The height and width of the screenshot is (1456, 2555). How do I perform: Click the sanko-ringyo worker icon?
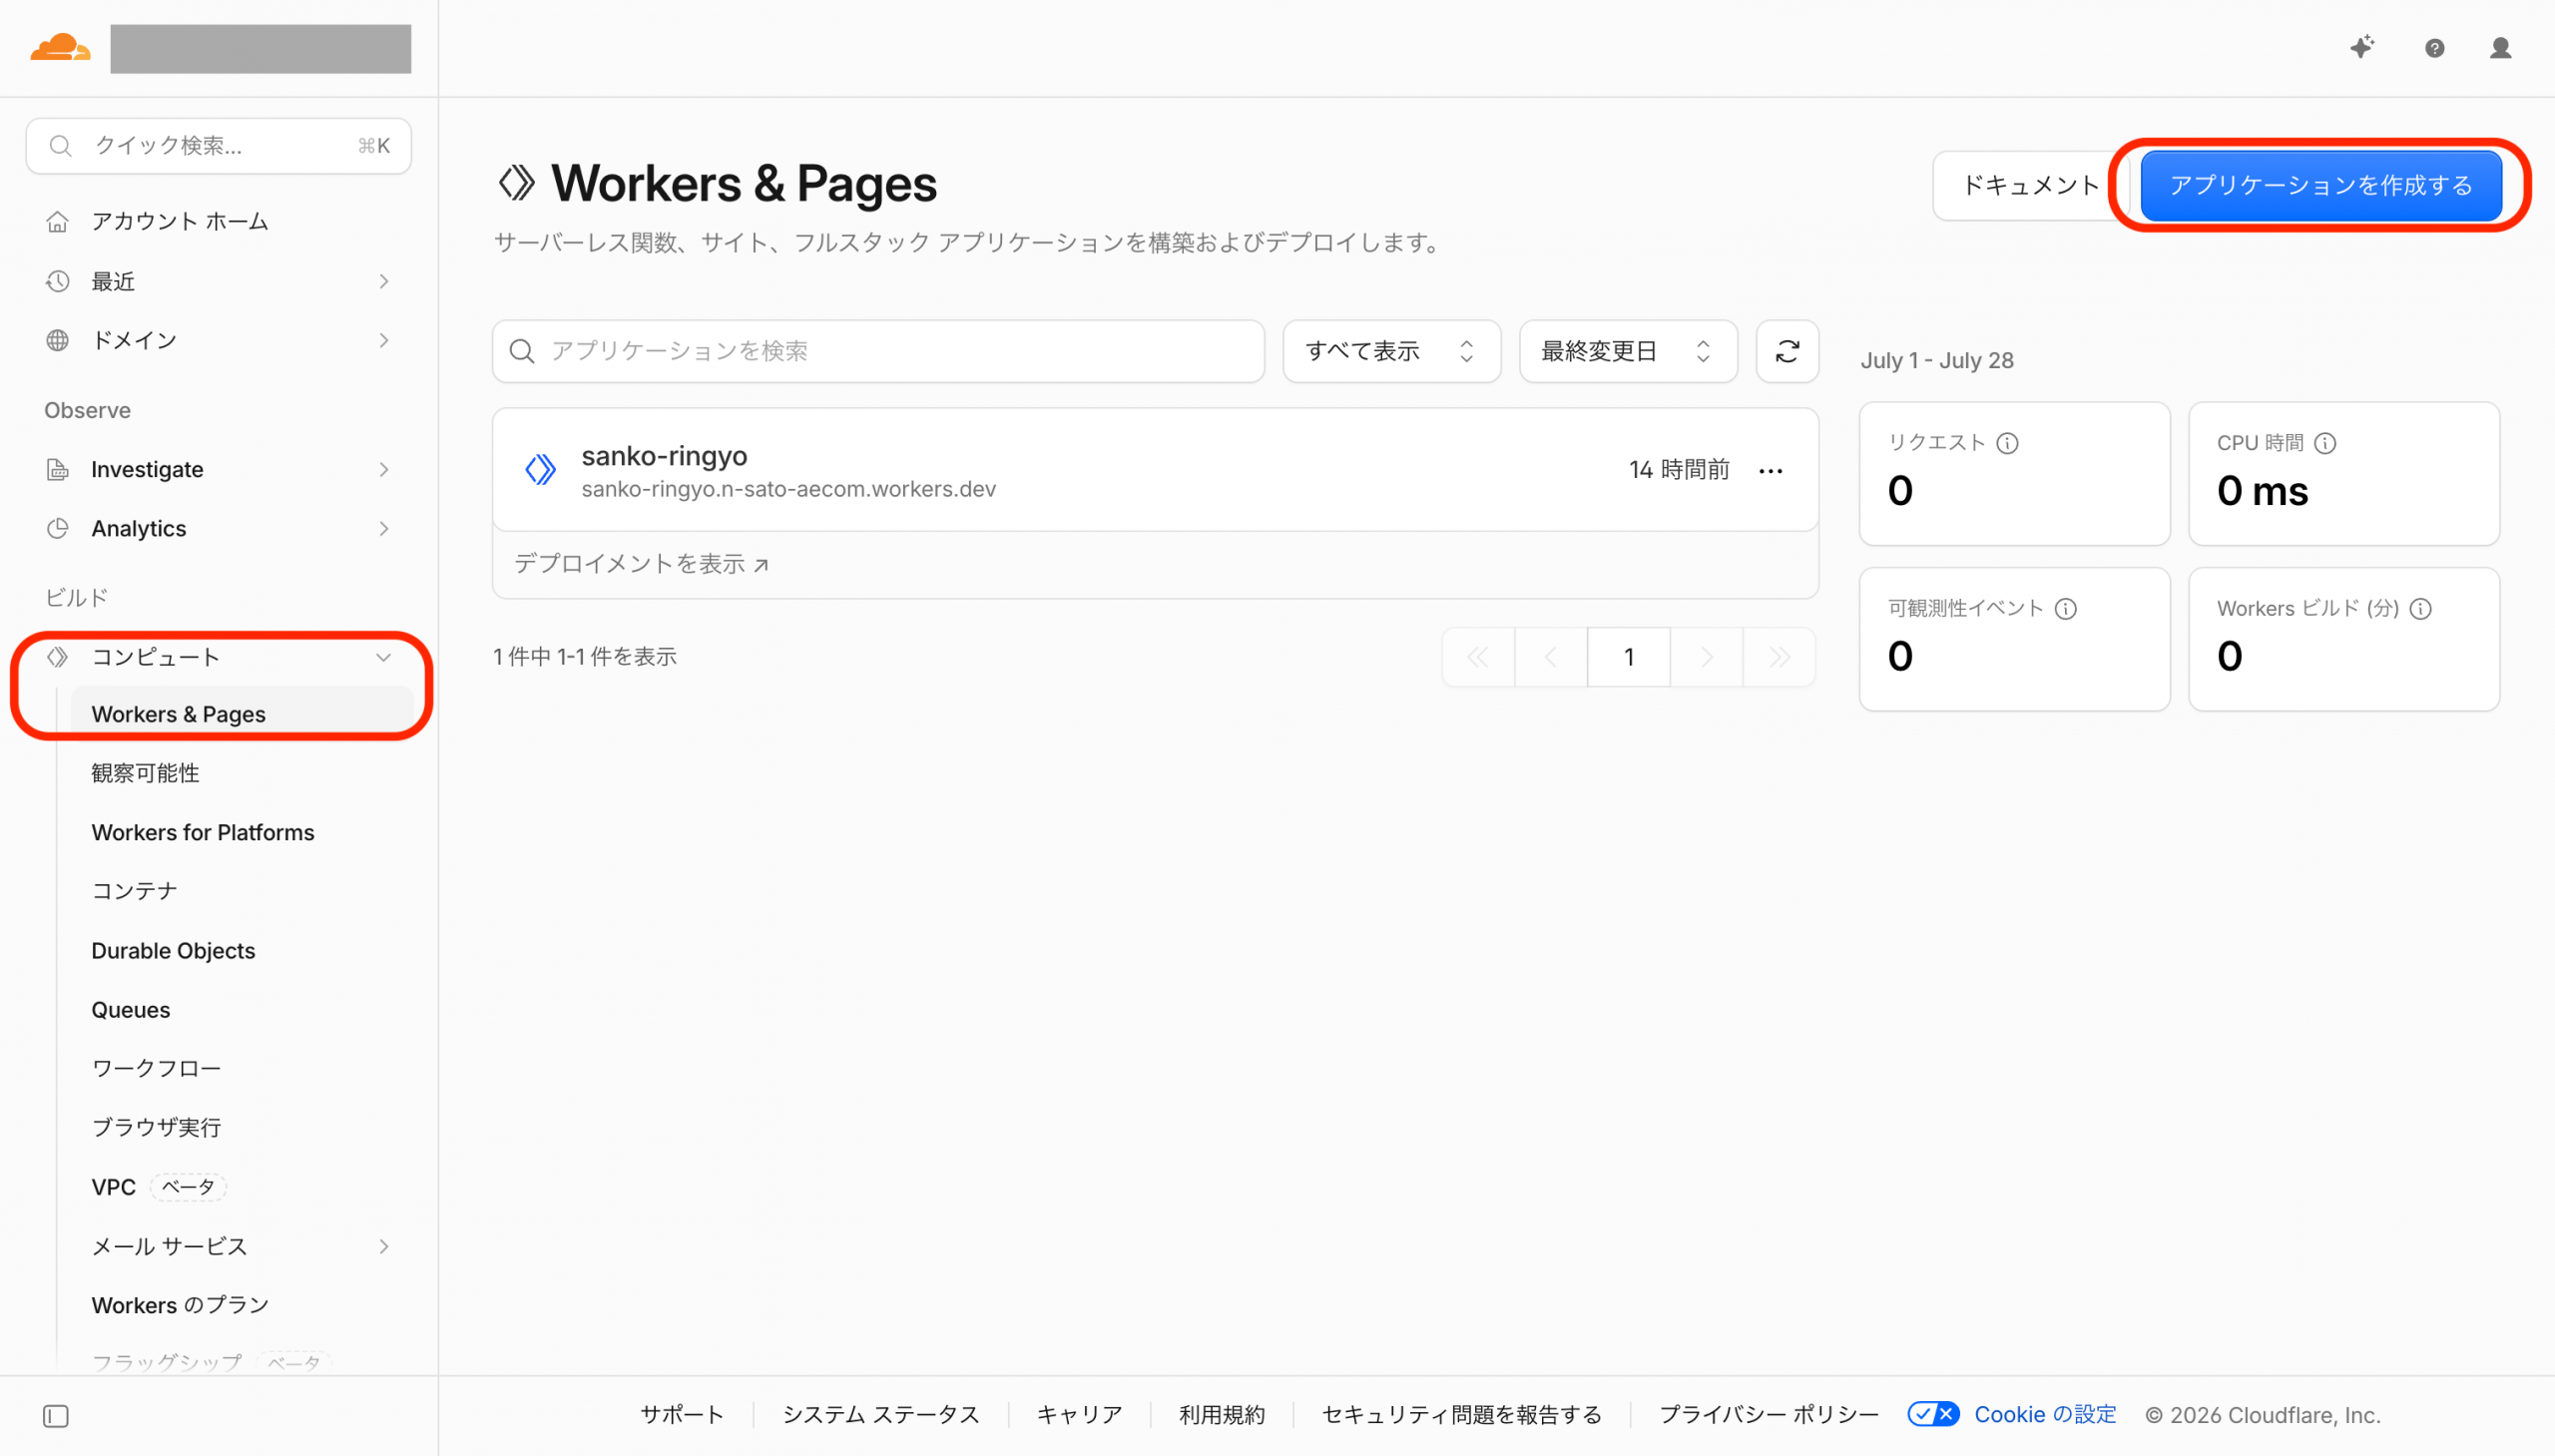[541, 469]
